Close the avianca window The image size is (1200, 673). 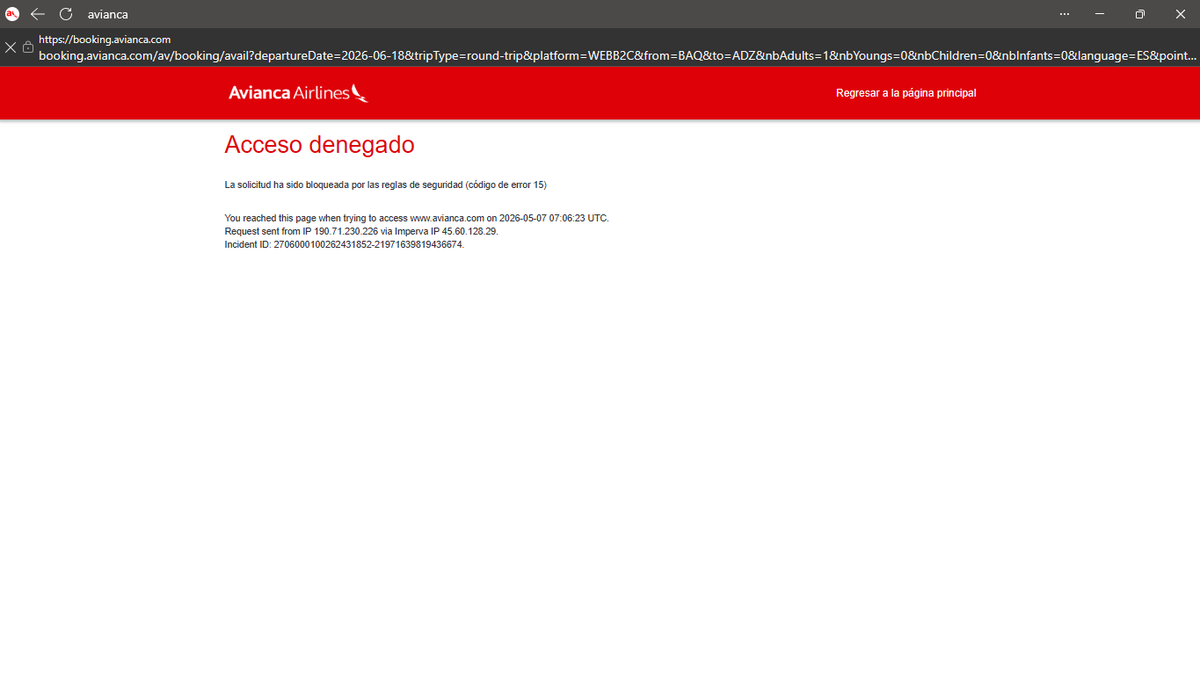tap(1180, 14)
